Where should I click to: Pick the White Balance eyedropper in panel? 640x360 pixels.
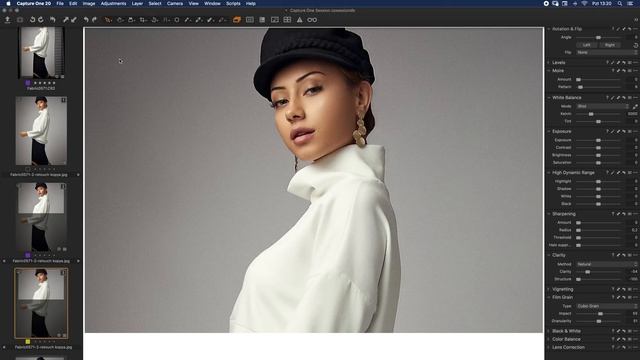click(x=635, y=107)
